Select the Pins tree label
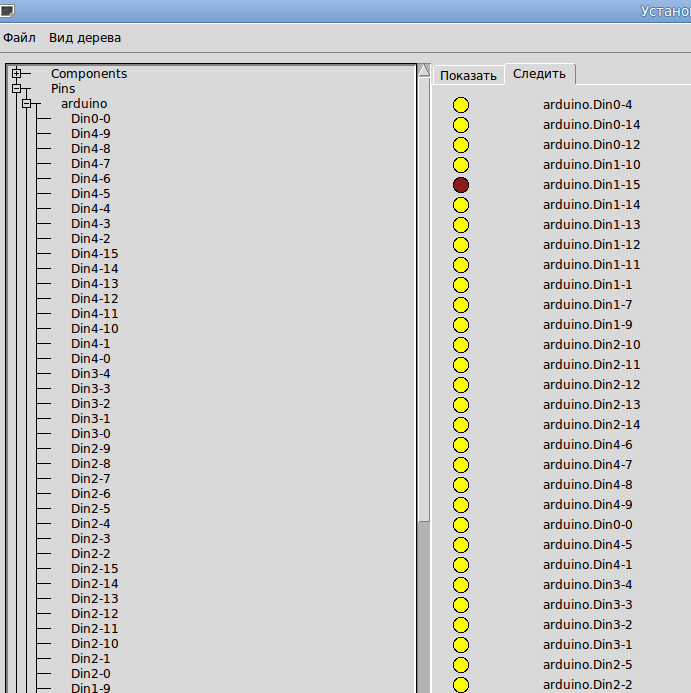 tap(63, 88)
